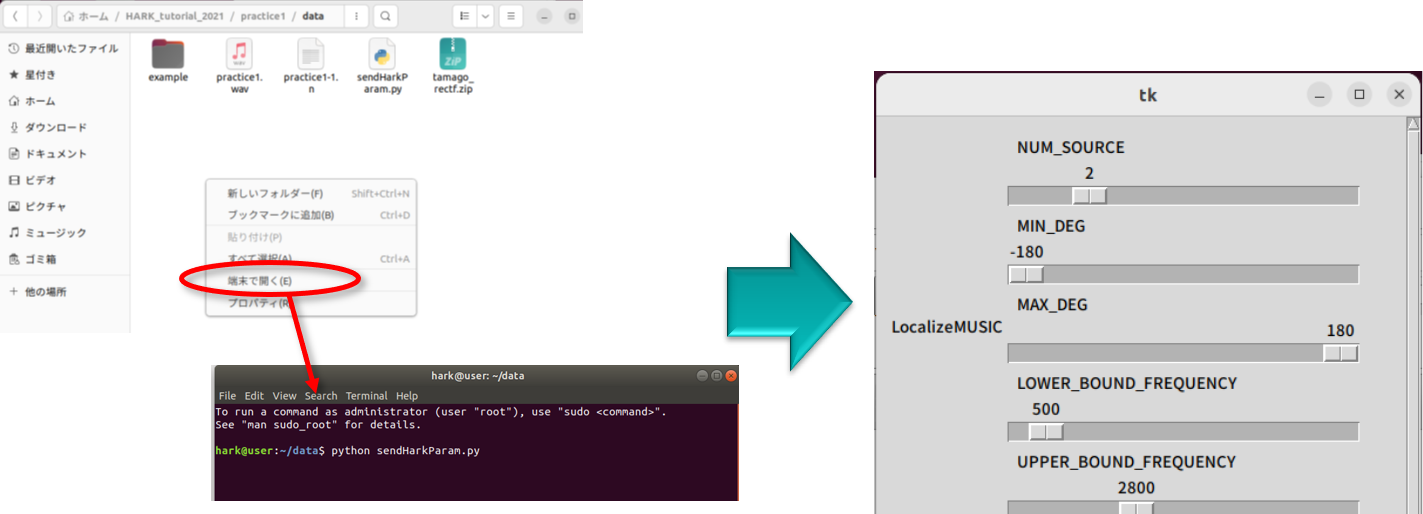Select the tamago_rectf.zip archive
Screen dimensions: 1423x514
pos(452,55)
